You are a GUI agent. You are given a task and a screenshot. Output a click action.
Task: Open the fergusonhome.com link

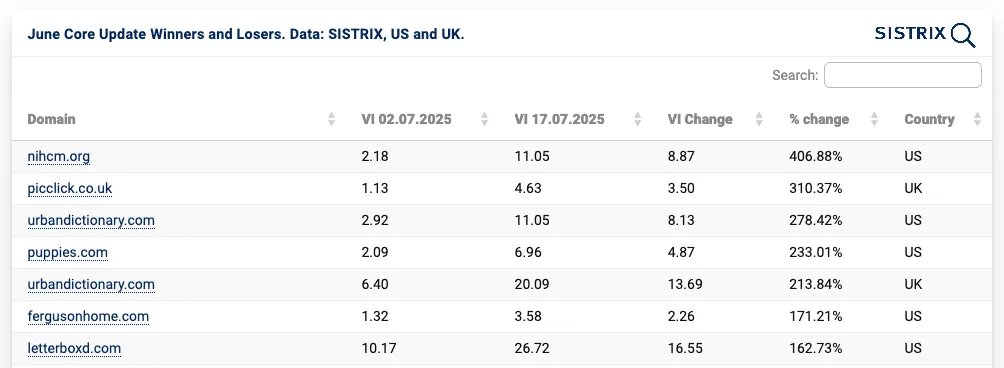(88, 316)
